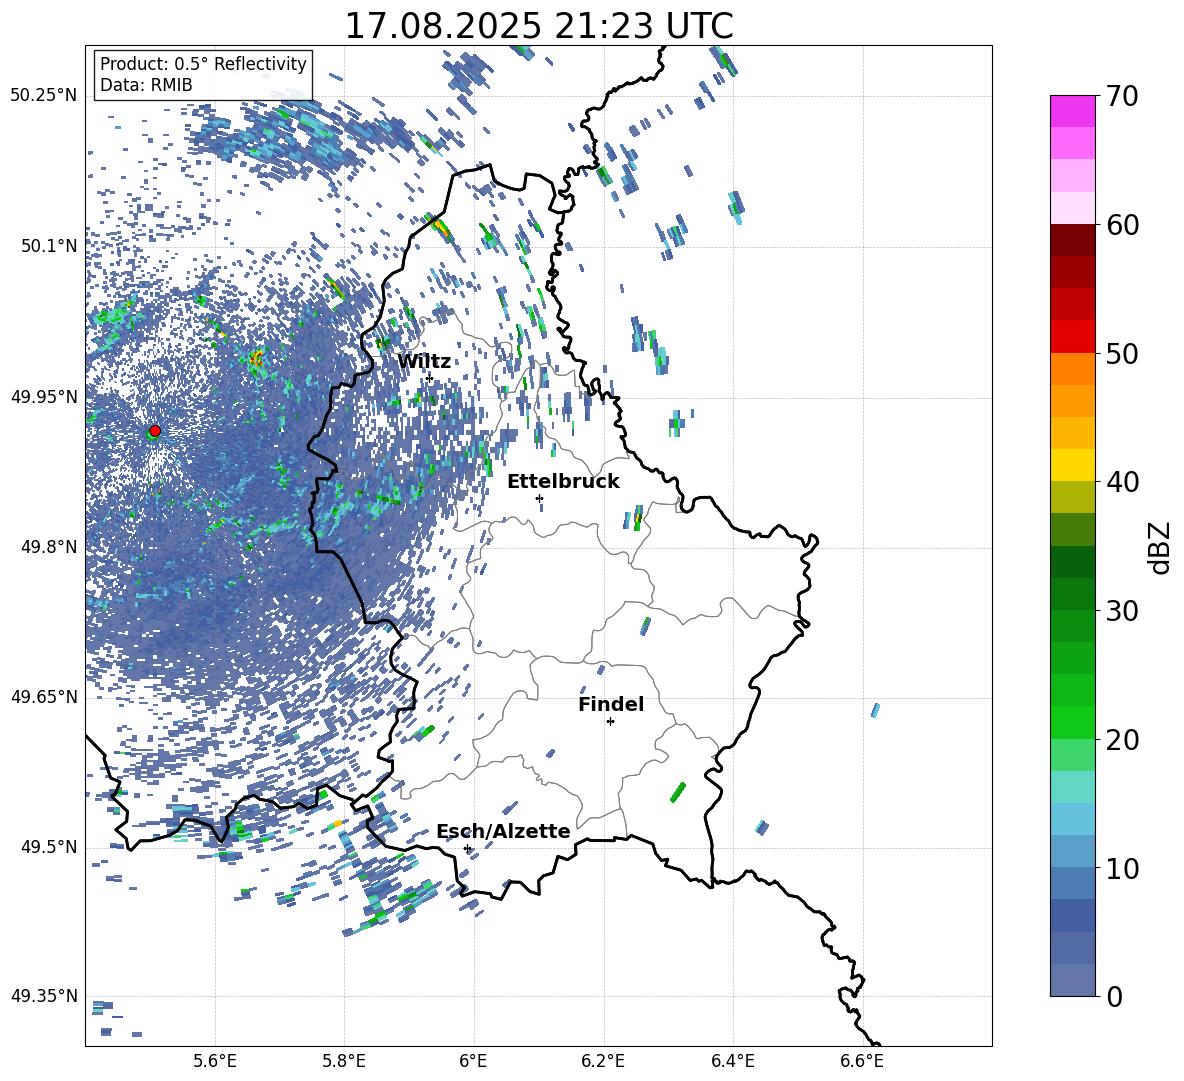Screen dimensions: 1184x1081
Task: Click the colorbar tick value 50
Action: click(1121, 353)
